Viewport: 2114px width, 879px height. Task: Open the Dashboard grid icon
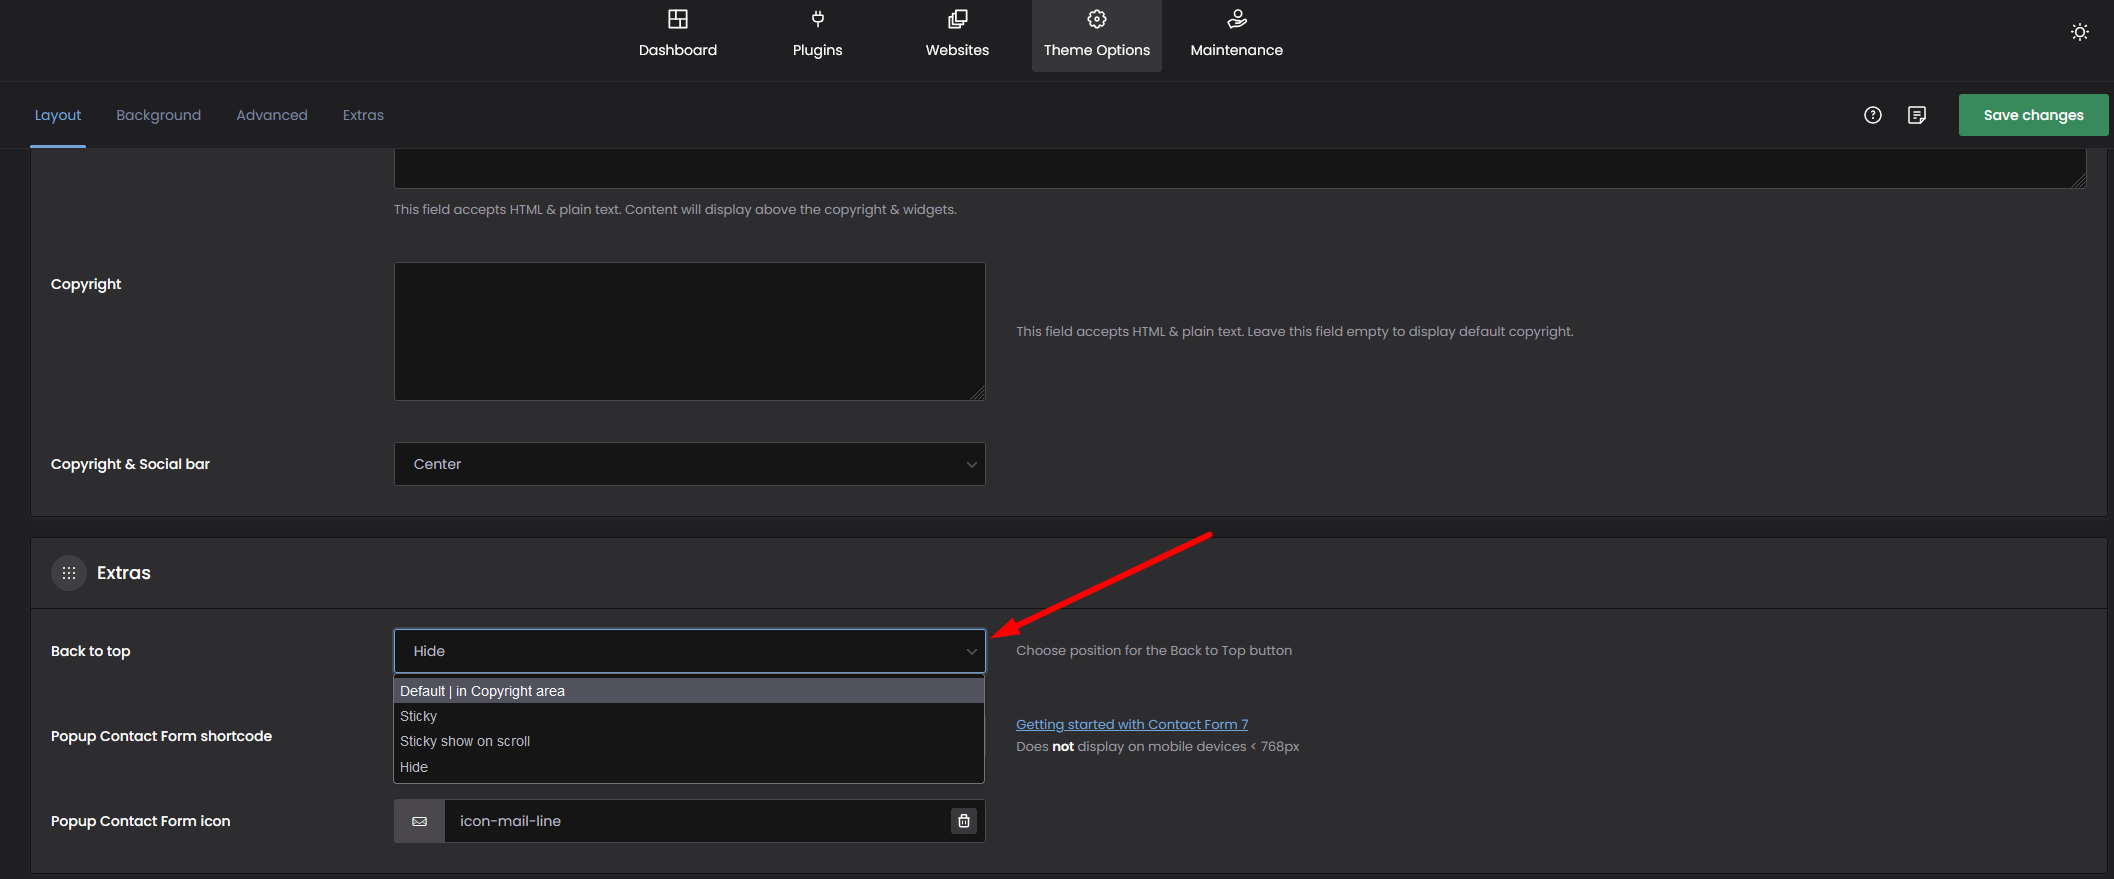[x=678, y=19]
